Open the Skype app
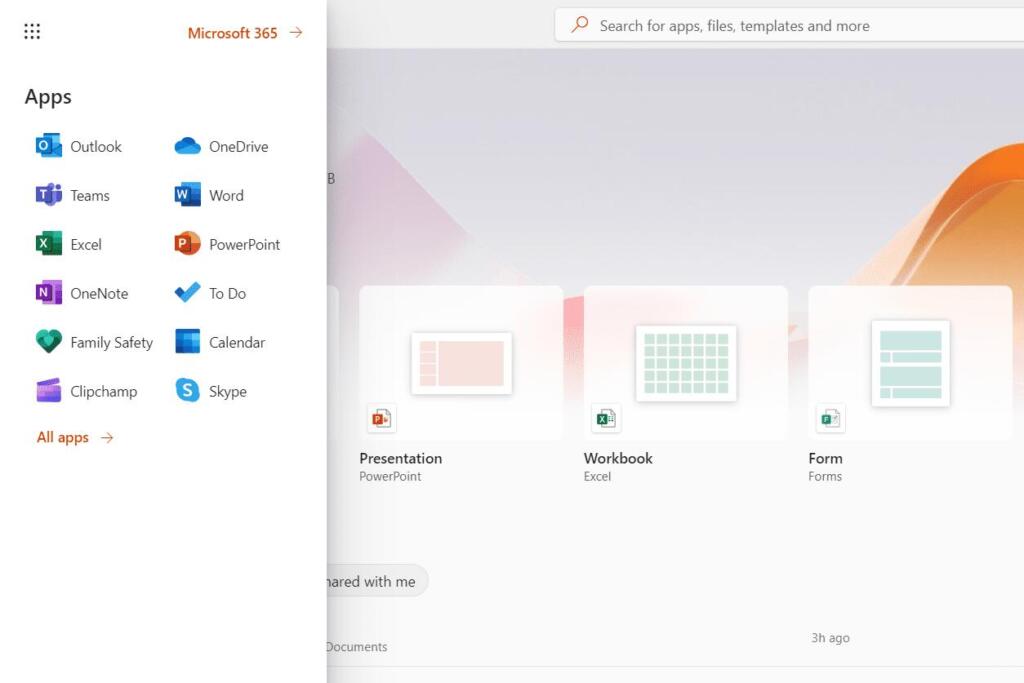Image resolution: width=1024 pixels, height=683 pixels. (211, 392)
